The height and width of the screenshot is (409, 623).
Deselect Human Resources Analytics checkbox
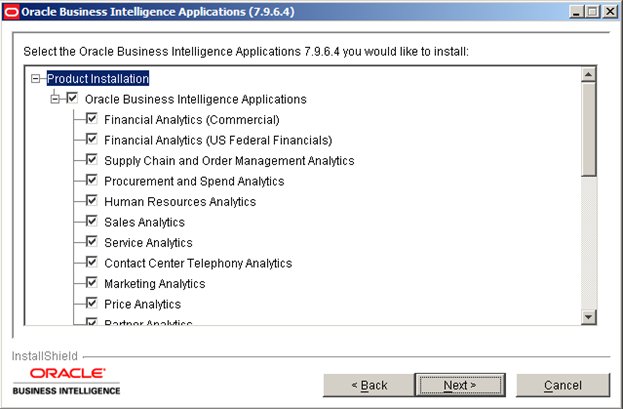coord(92,200)
